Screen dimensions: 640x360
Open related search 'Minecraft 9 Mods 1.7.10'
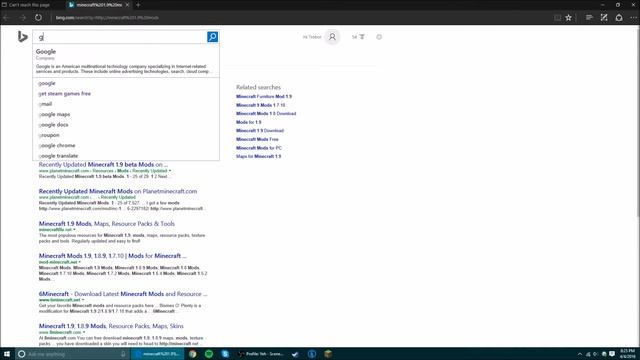tap(260, 105)
